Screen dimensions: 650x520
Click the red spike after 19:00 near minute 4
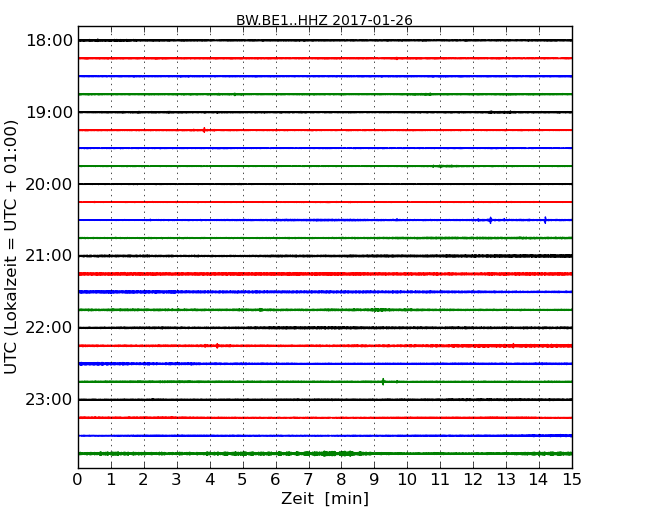204,130
